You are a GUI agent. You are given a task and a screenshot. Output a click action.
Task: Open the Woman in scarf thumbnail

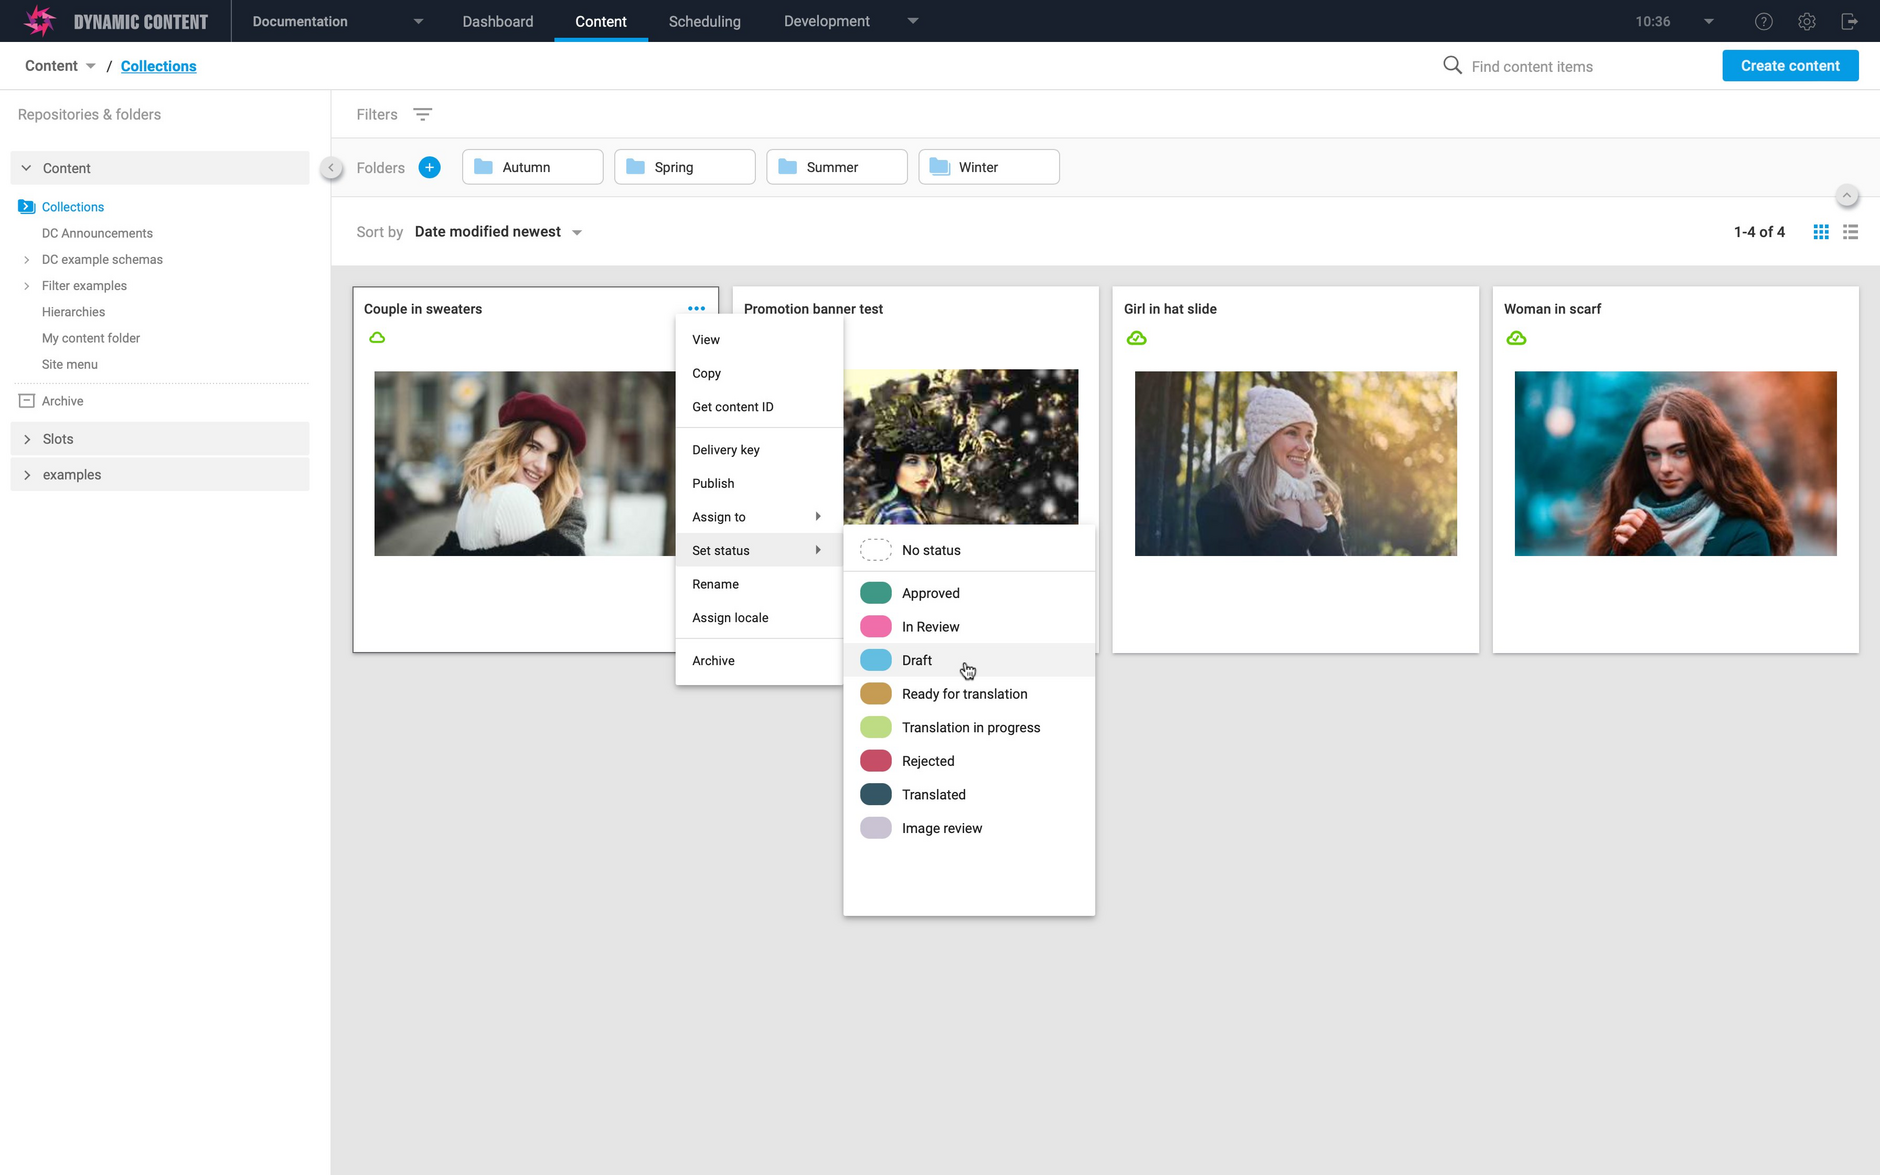coord(1675,464)
